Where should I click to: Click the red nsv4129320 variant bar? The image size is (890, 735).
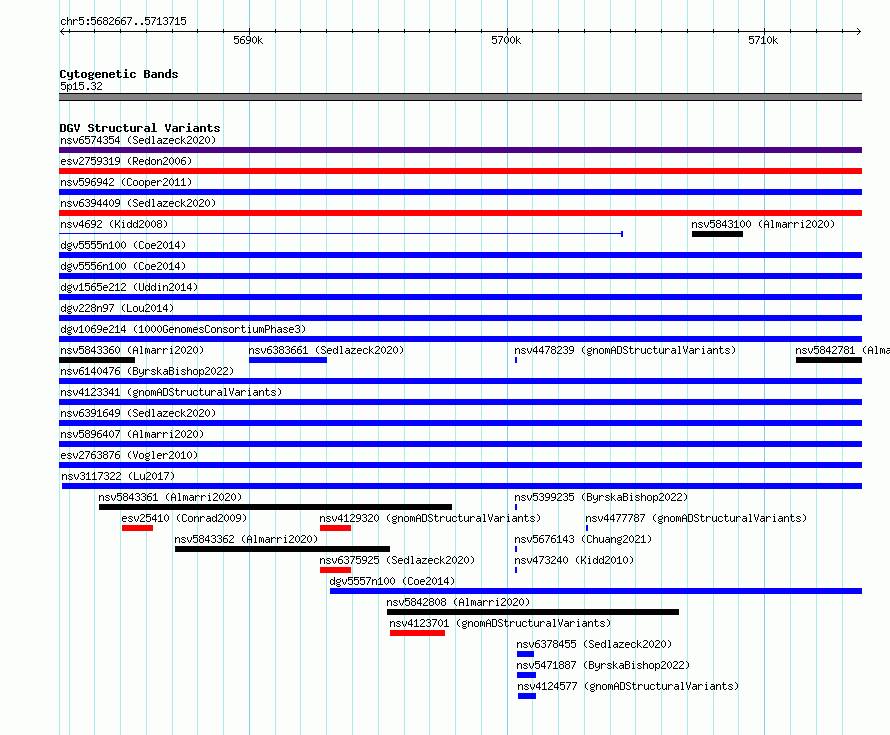tap(335, 528)
